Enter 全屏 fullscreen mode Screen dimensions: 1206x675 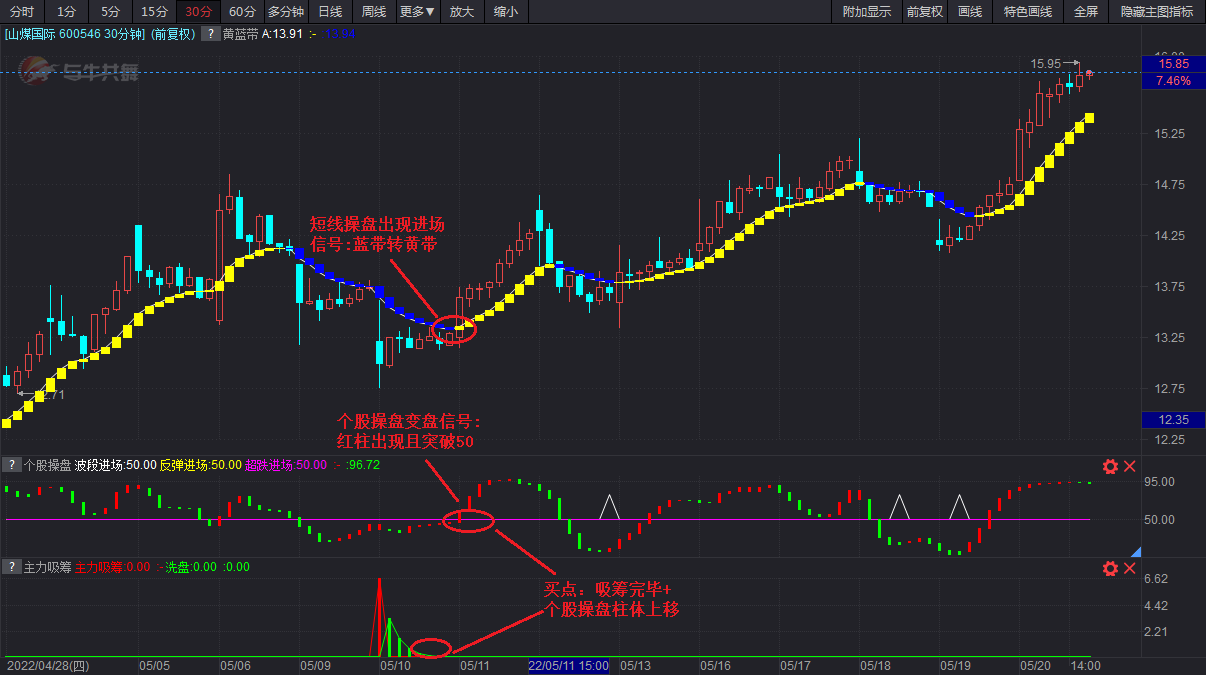coord(1086,12)
